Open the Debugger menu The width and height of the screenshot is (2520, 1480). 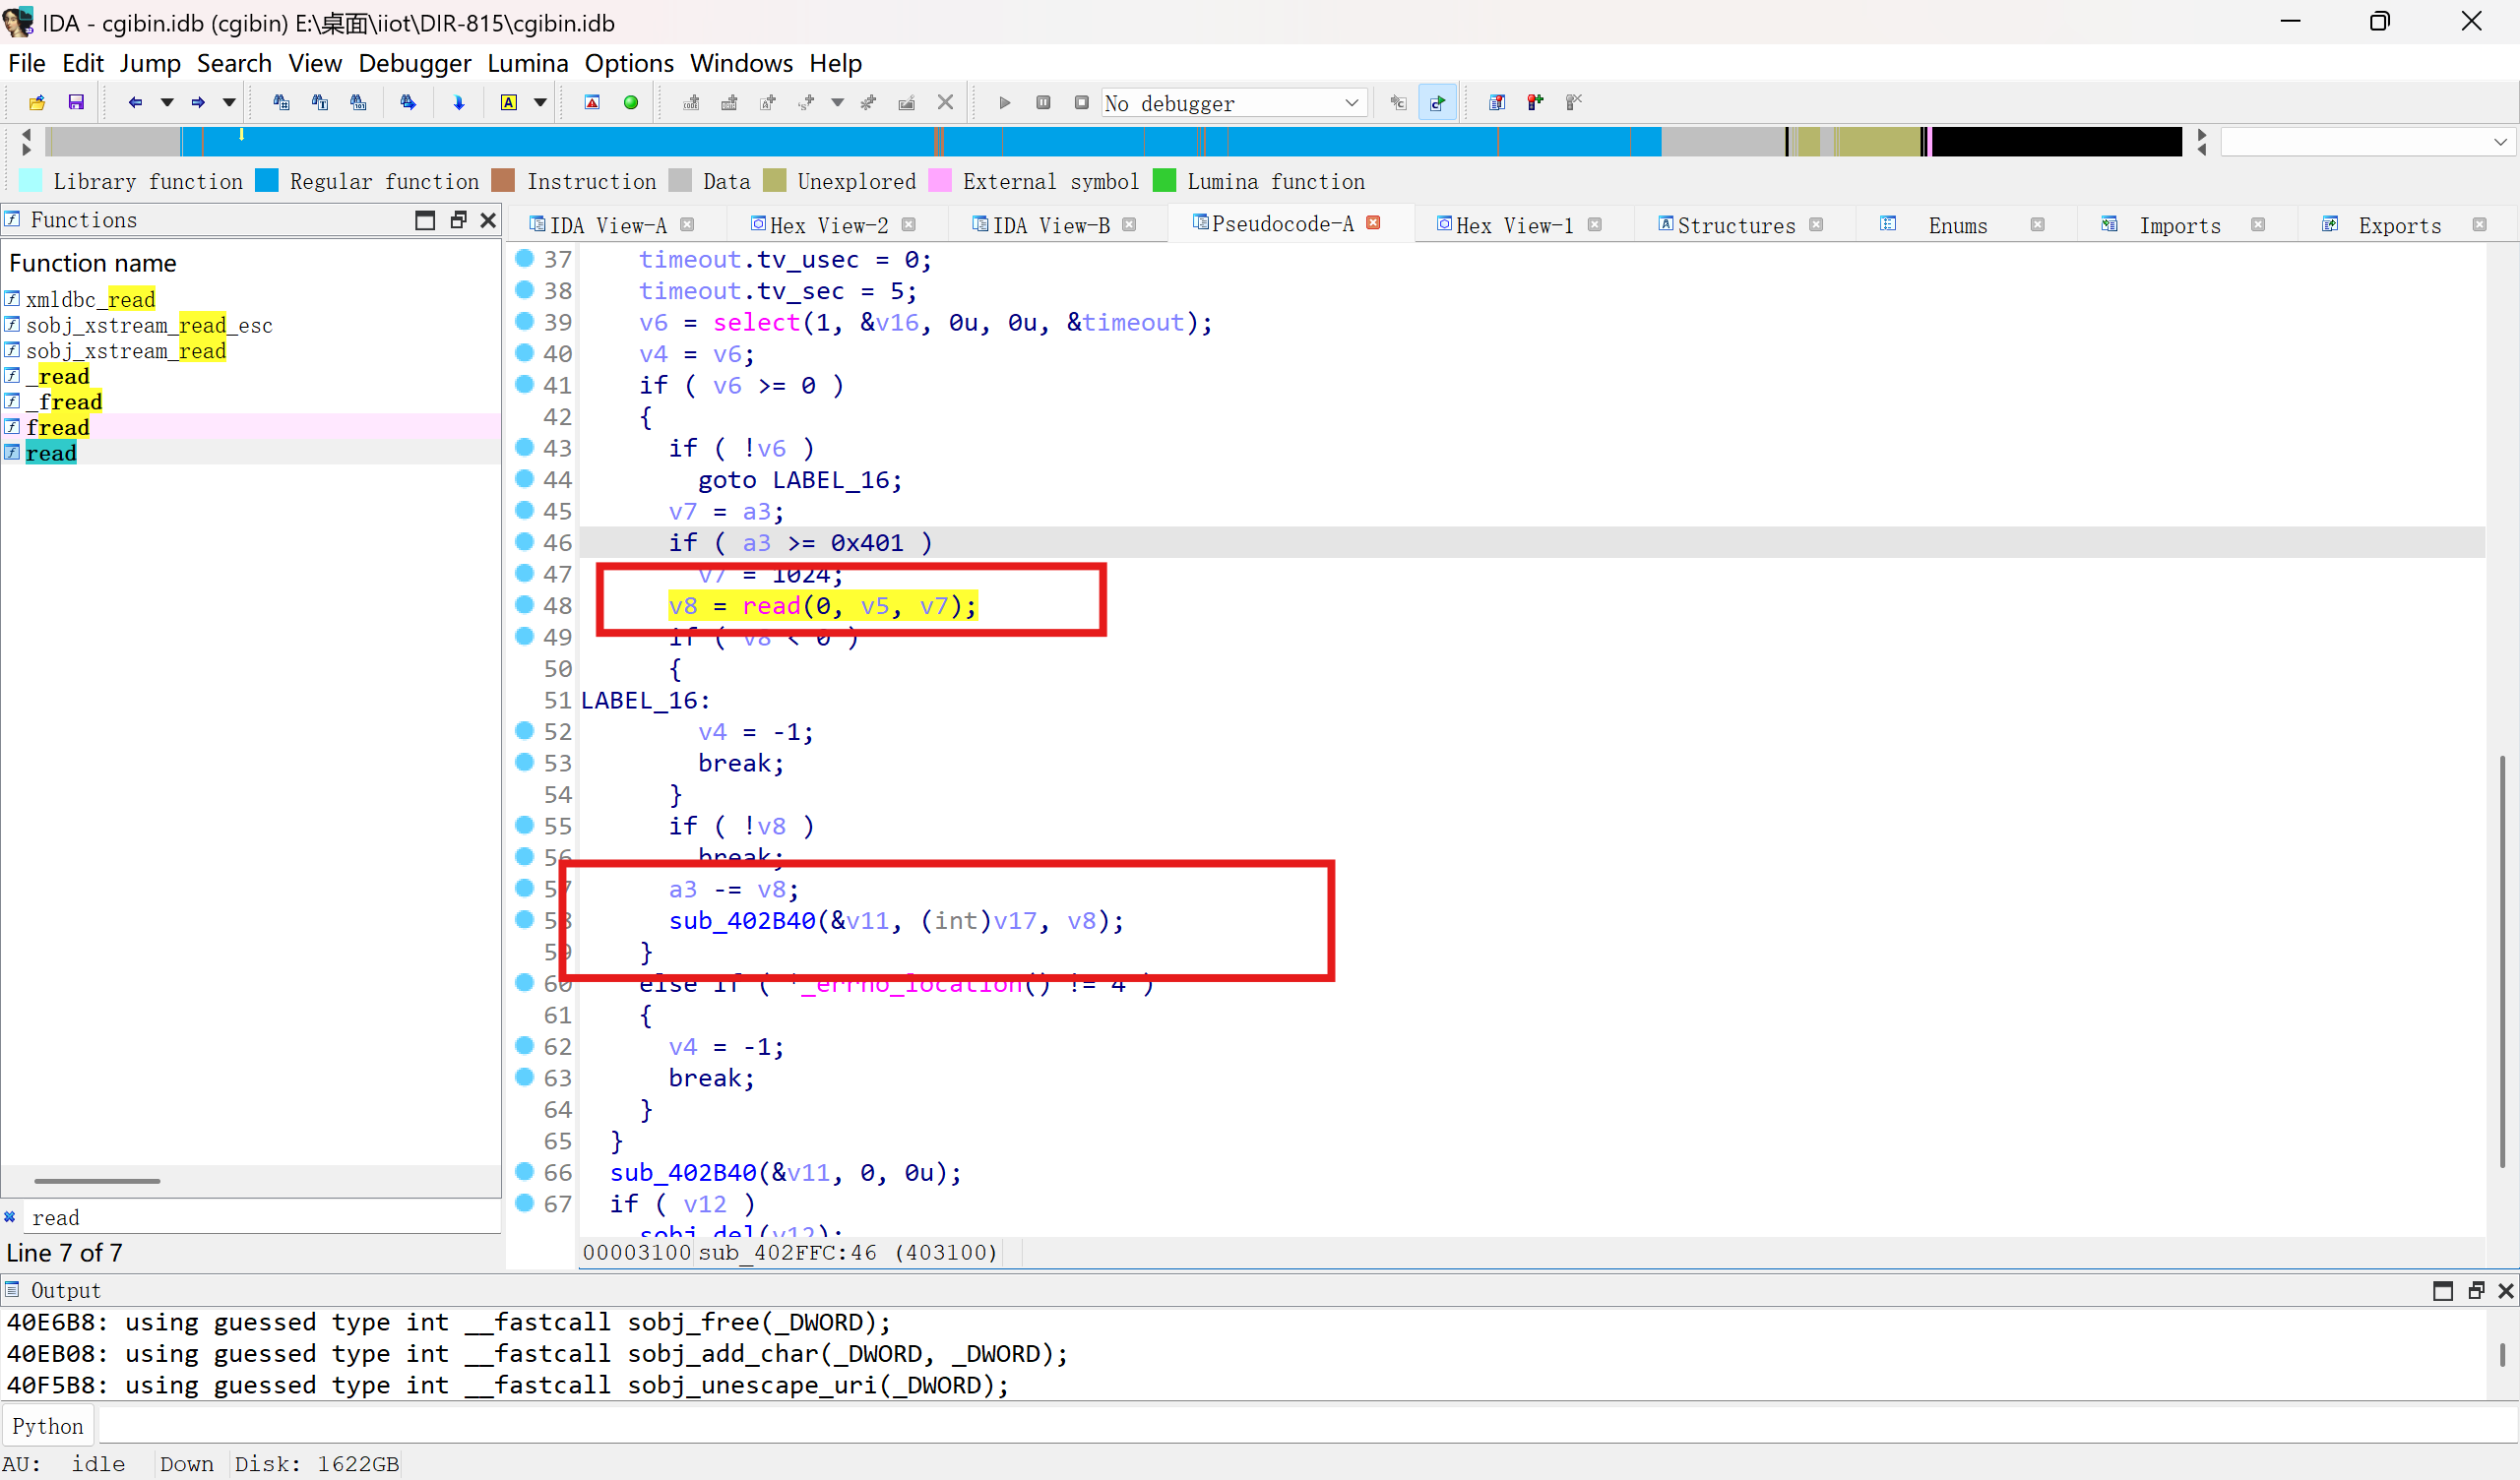click(x=414, y=63)
